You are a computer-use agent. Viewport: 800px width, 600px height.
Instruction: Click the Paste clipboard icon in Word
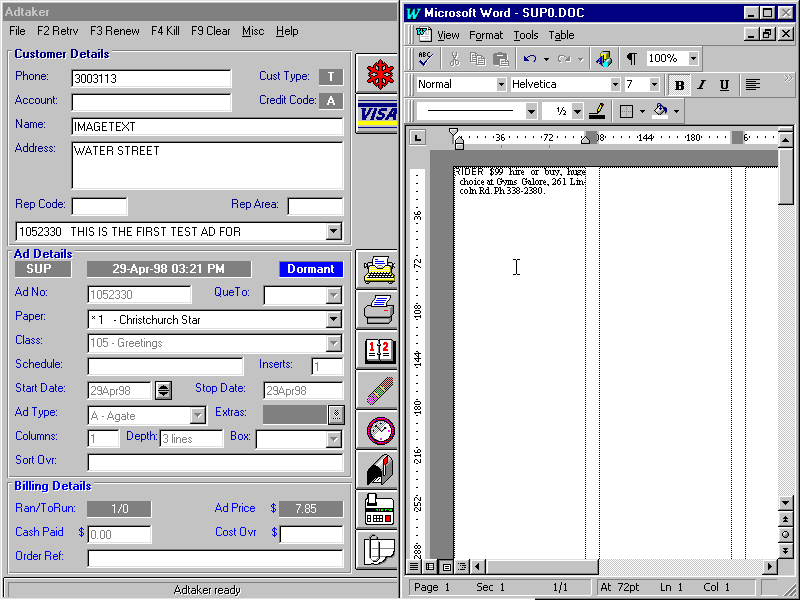point(501,59)
